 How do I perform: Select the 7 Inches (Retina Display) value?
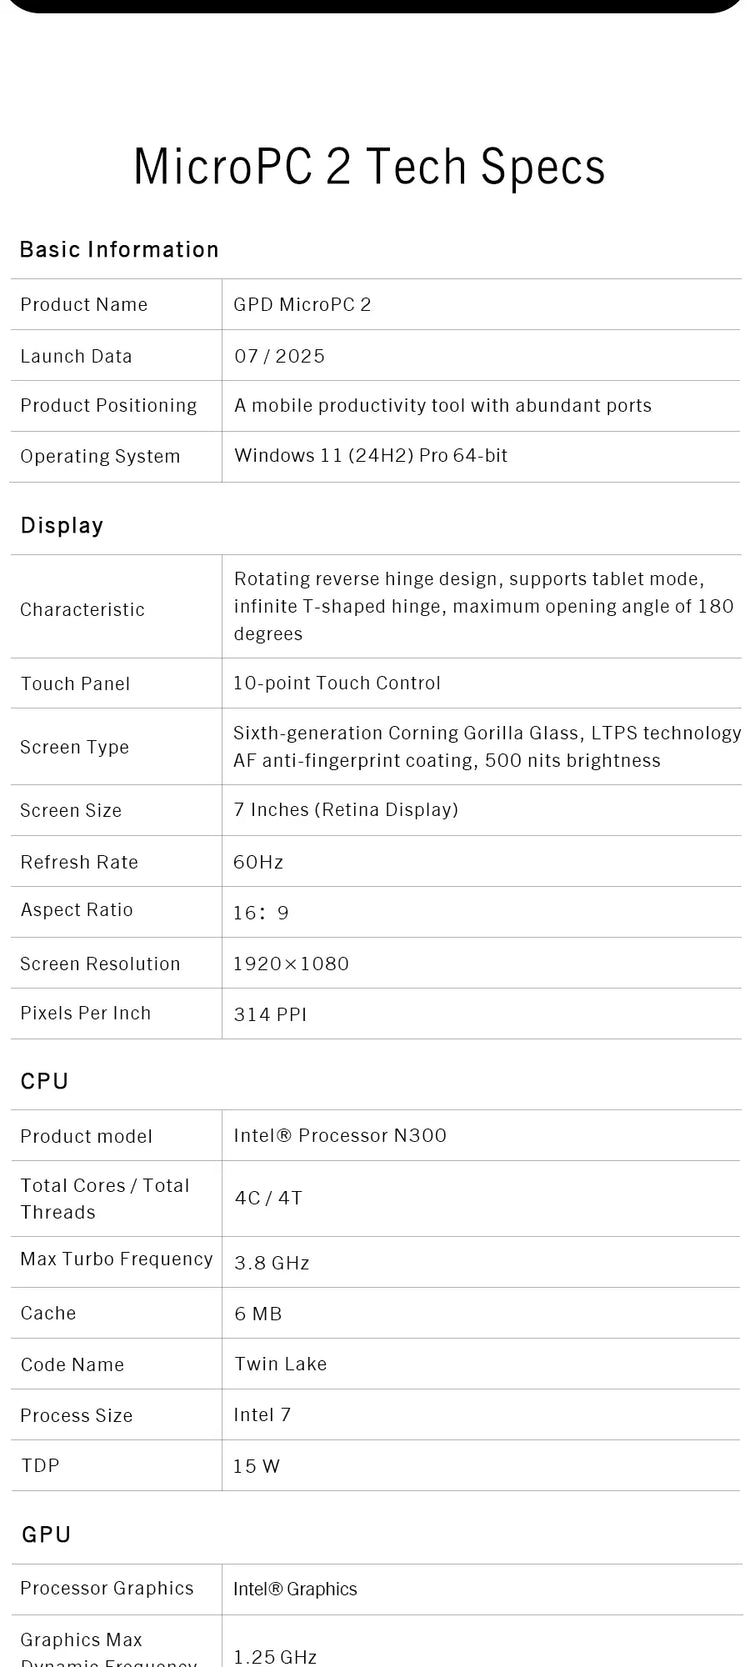[345, 810]
